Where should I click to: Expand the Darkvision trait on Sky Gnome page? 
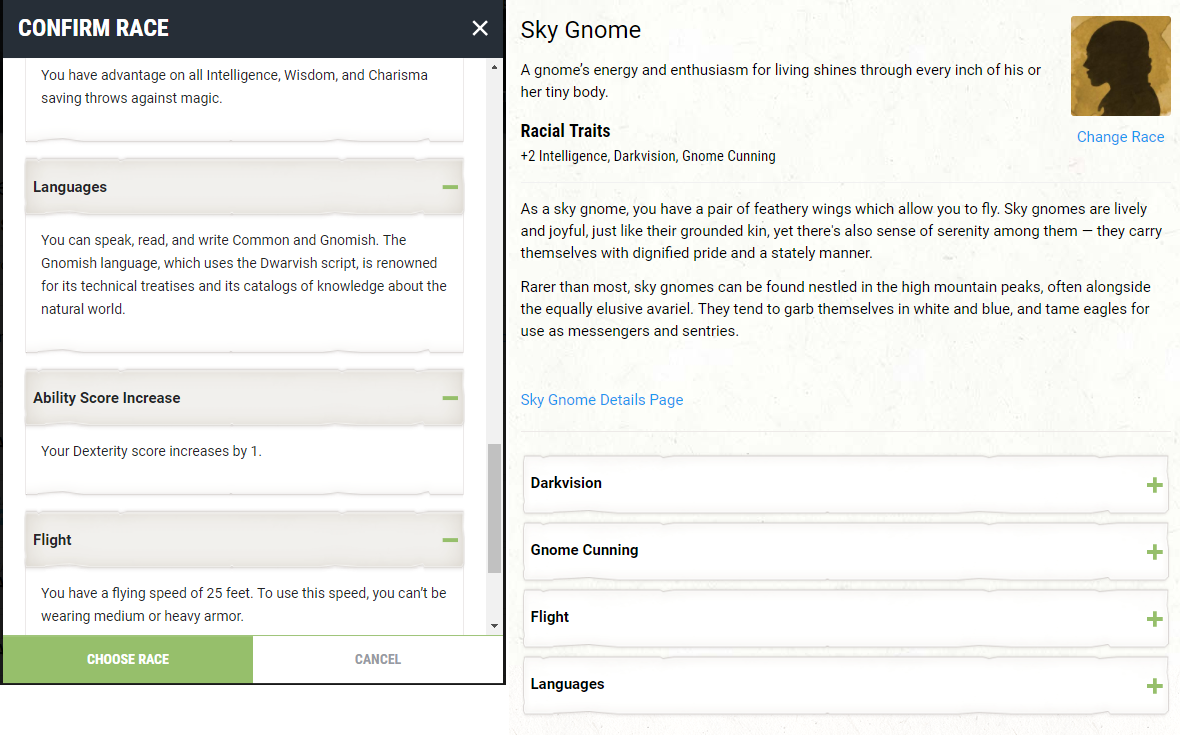pyautogui.click(x=1154, y=485)
